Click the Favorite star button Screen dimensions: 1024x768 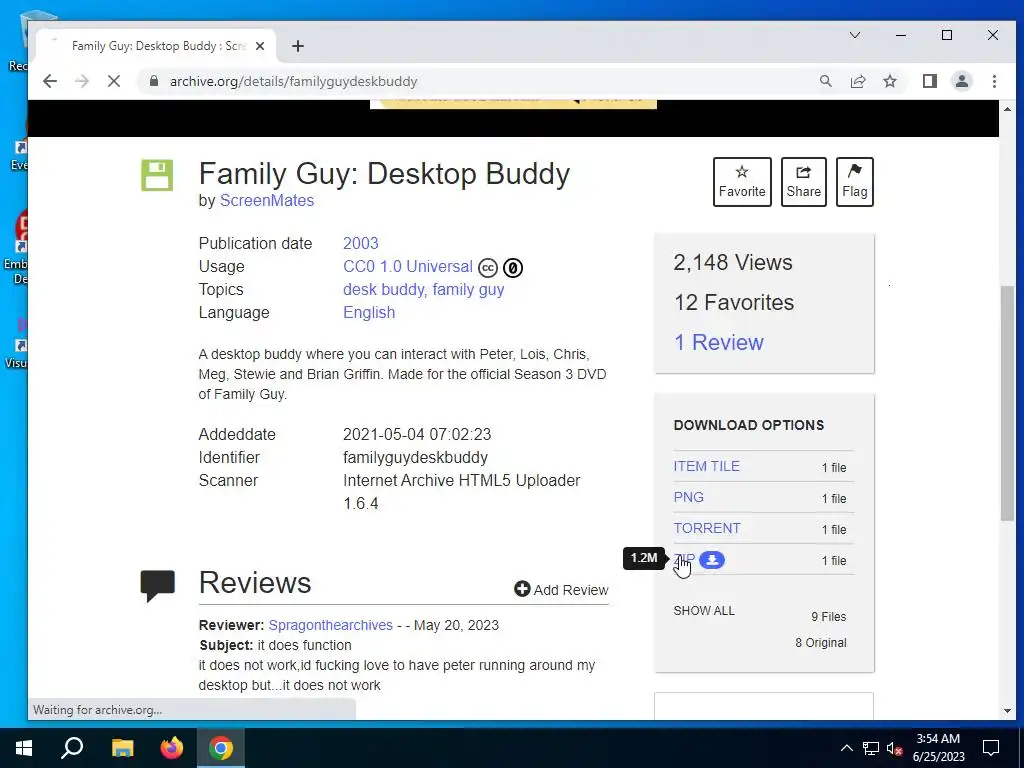pos(742,182)
